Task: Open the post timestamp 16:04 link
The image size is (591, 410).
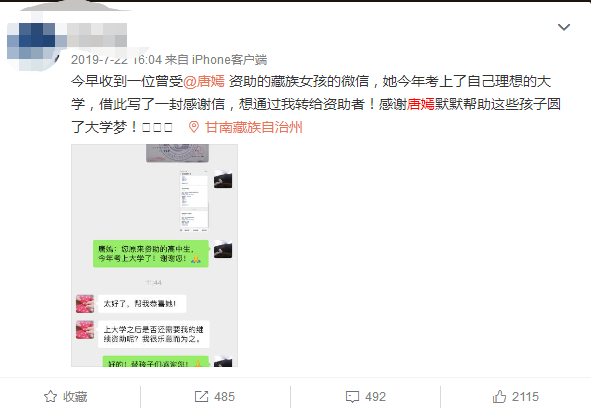Action: click(116, 60)
